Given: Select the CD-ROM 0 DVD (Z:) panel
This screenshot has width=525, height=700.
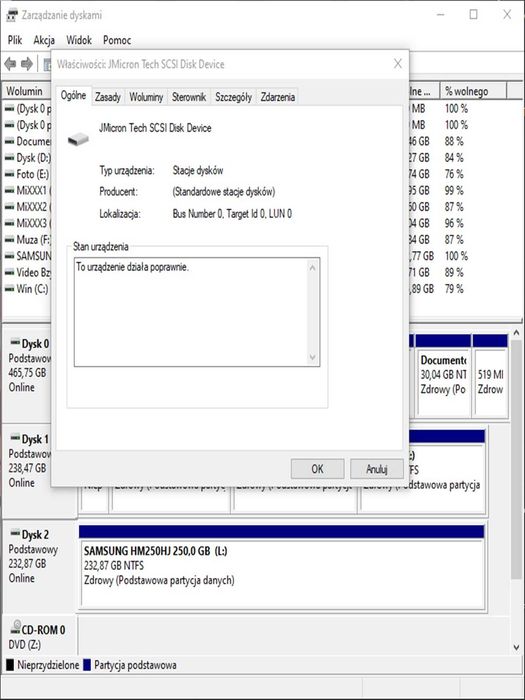Looking at the screenshot, I should coord(39,636).
